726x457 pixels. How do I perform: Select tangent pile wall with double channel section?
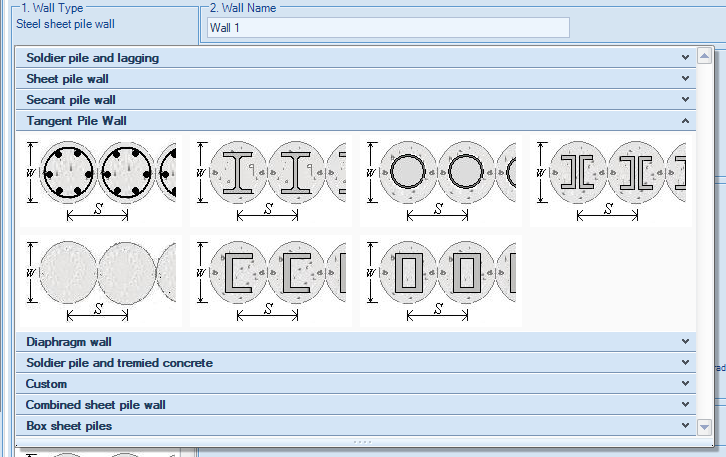[x=611, y=181]
